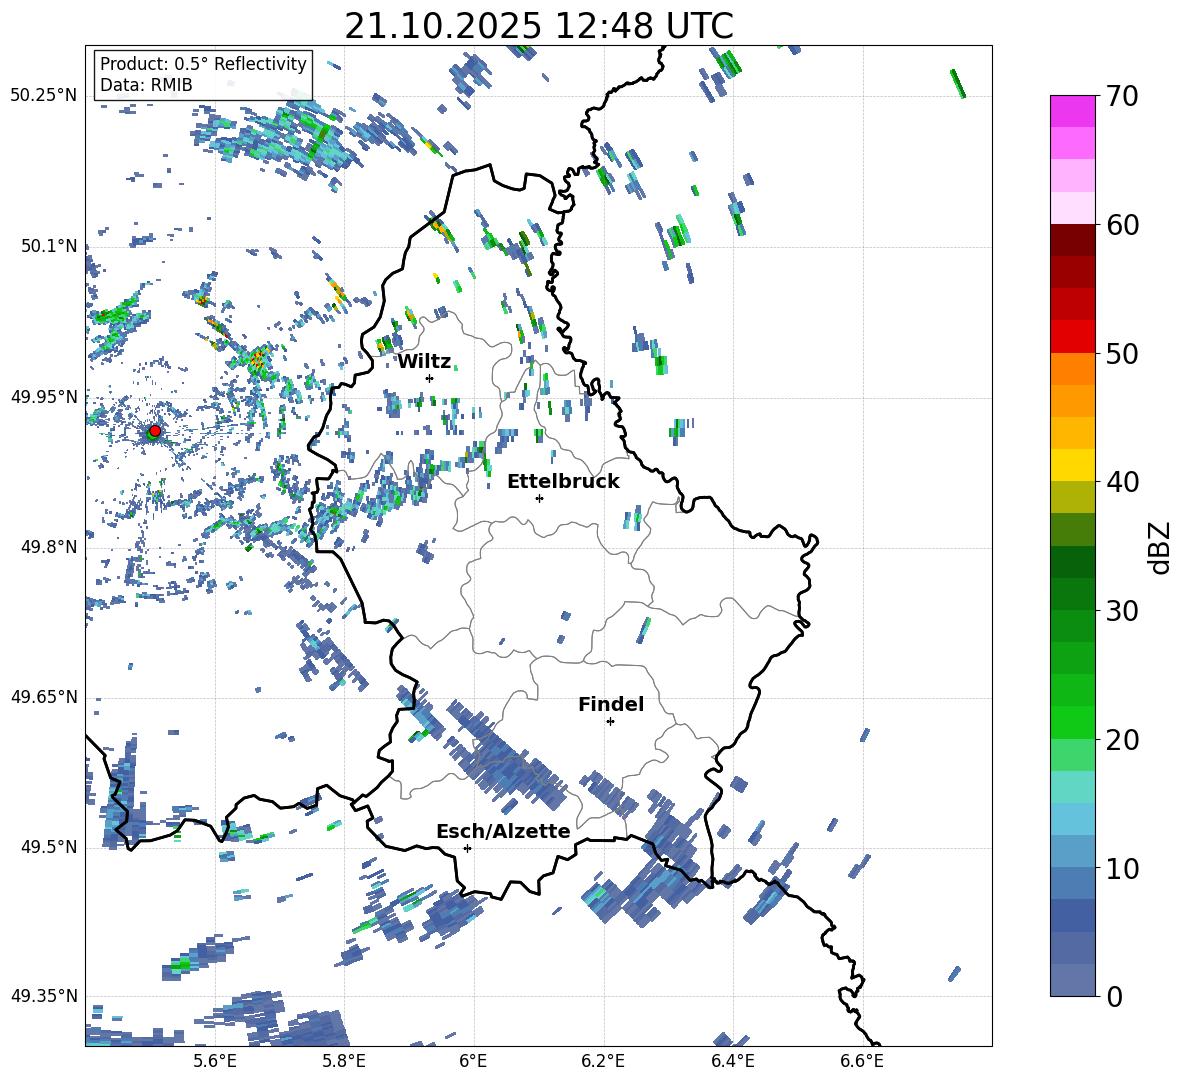Image resolution: width=1184 pixels, height=1081 pixels.
Task: Click the 49.5°N latitude label
Action: click(49, 847)
